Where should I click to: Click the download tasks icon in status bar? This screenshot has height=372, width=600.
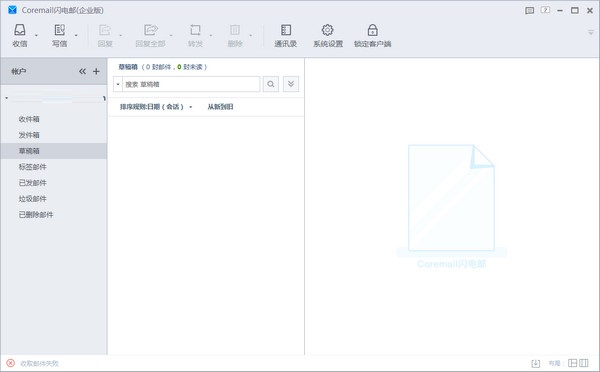[536, 363]
